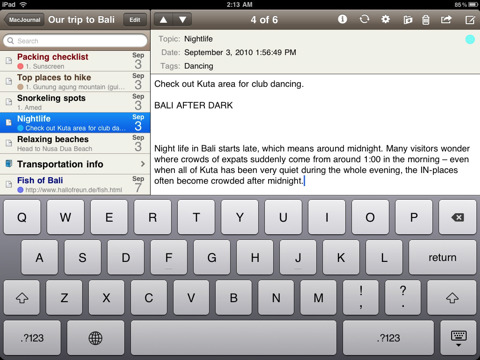Toggle the right shift key

point(452,297)
